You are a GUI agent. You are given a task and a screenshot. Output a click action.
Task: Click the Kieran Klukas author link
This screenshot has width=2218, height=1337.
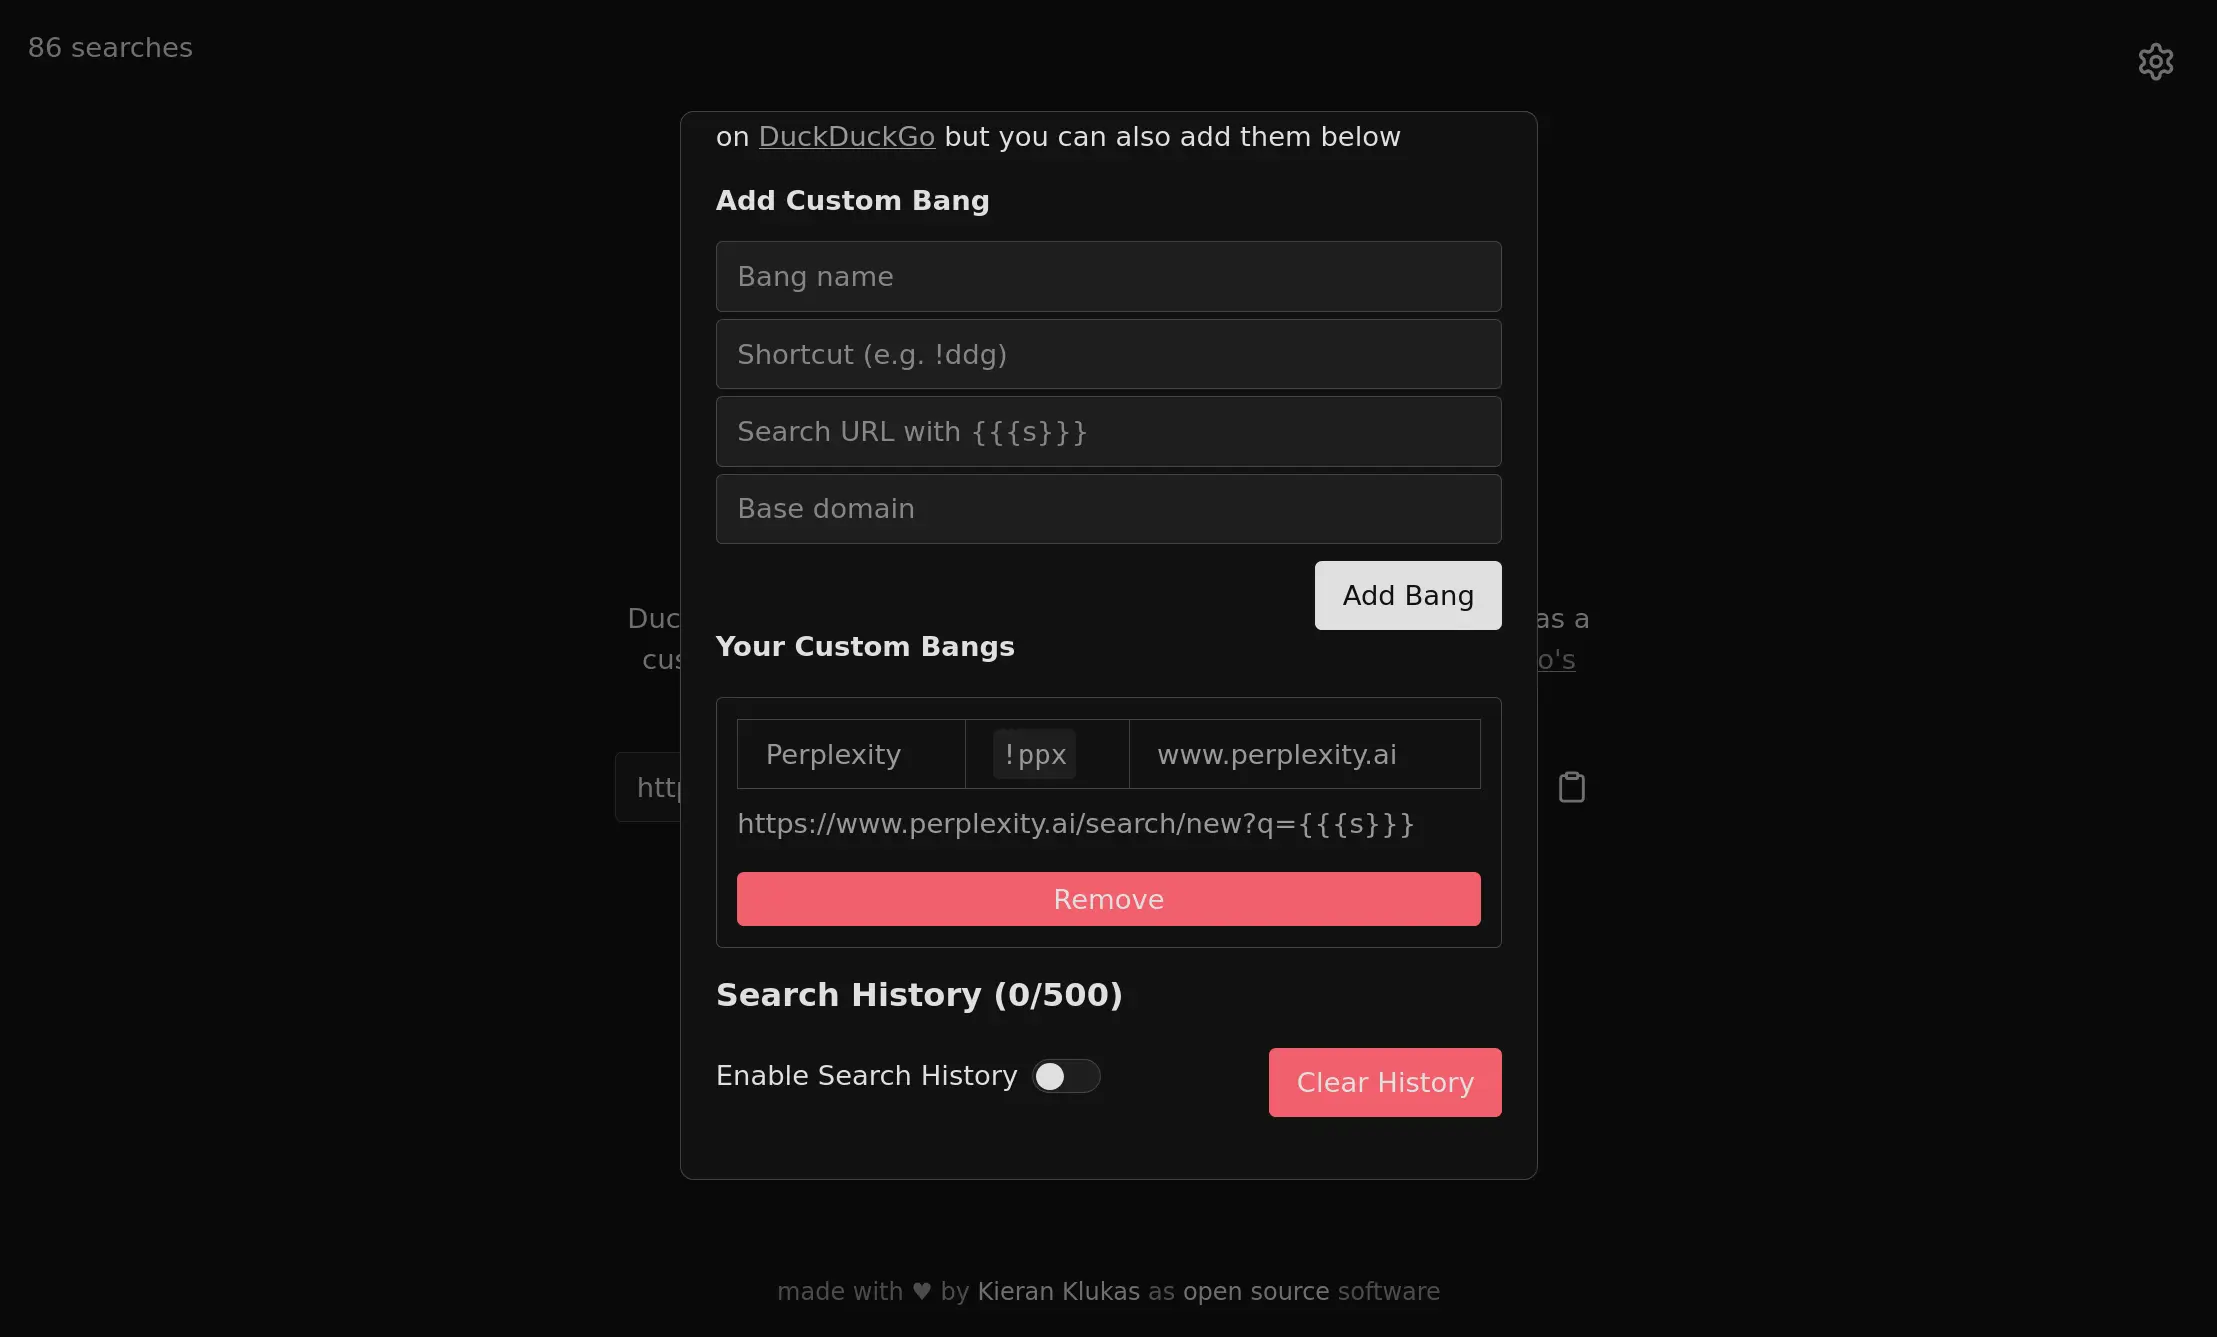coord(1058,1291)
